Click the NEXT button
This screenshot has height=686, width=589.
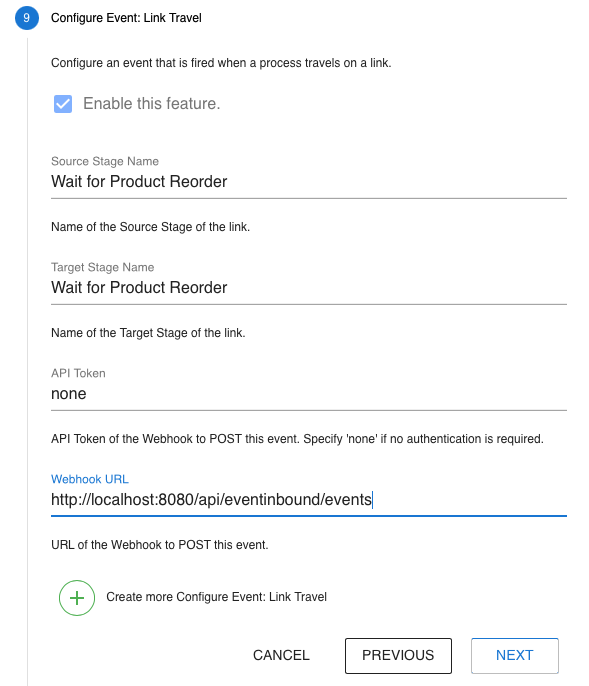pos(515,655)
